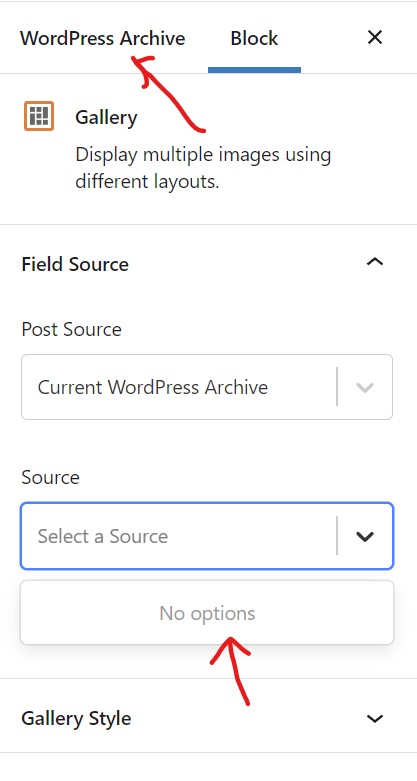Click the Post Source dropdown arrow

[365, 388]
